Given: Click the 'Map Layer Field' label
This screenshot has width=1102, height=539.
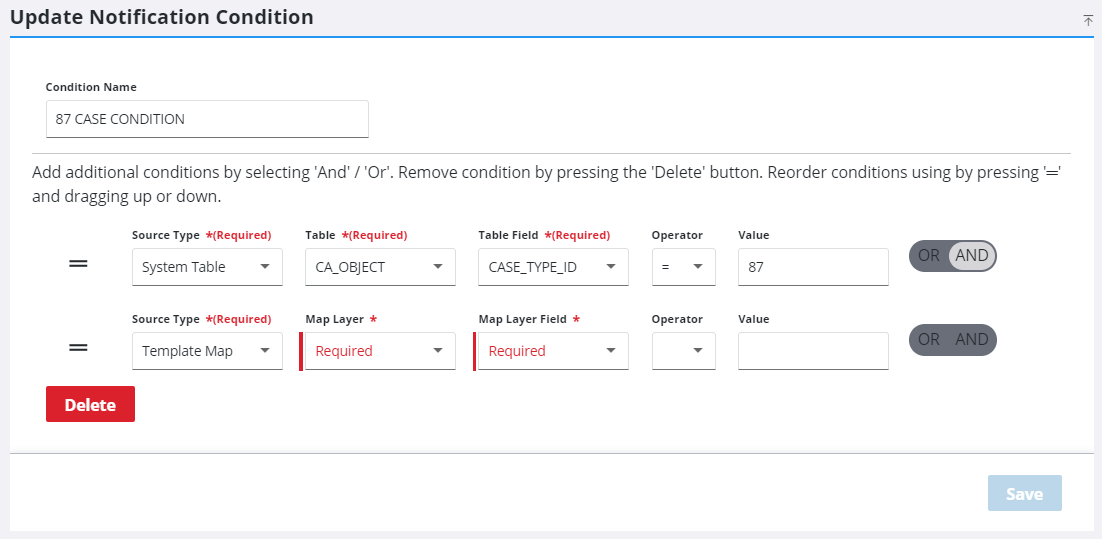Looking at the screenshot, I should [x=523, y=319].
